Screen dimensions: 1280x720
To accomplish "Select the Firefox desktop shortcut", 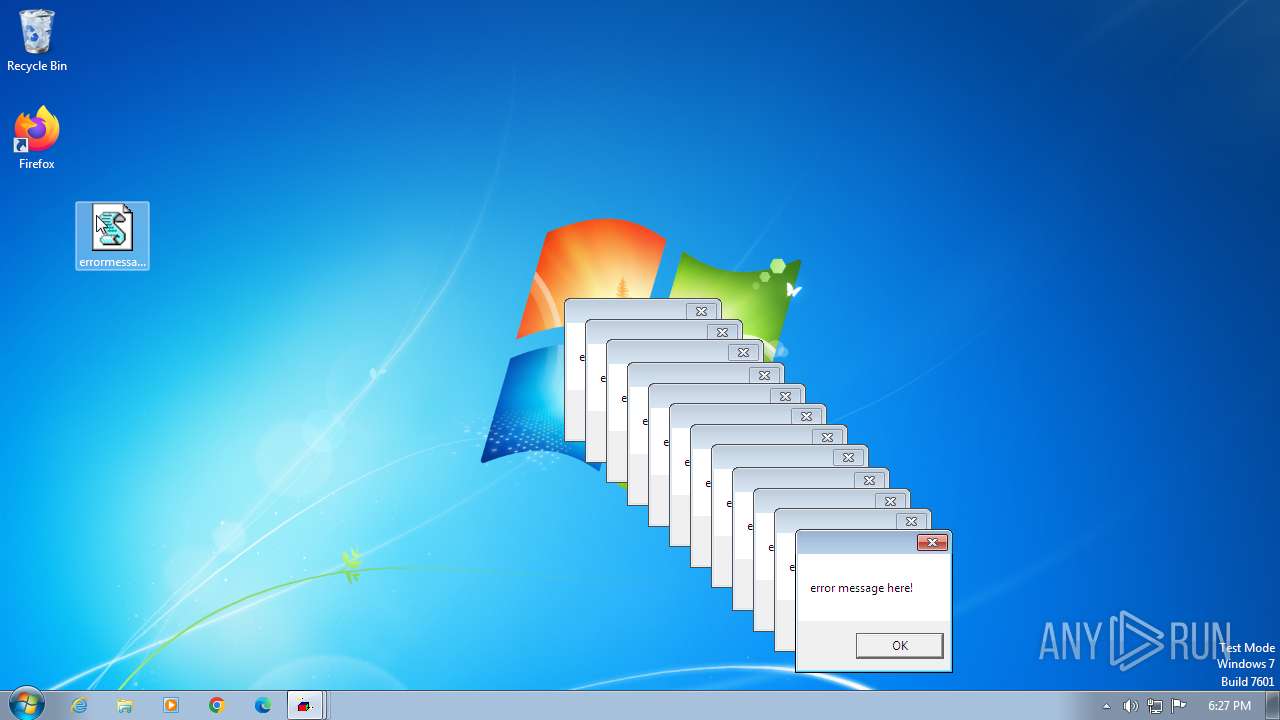I will pos(37,139).
